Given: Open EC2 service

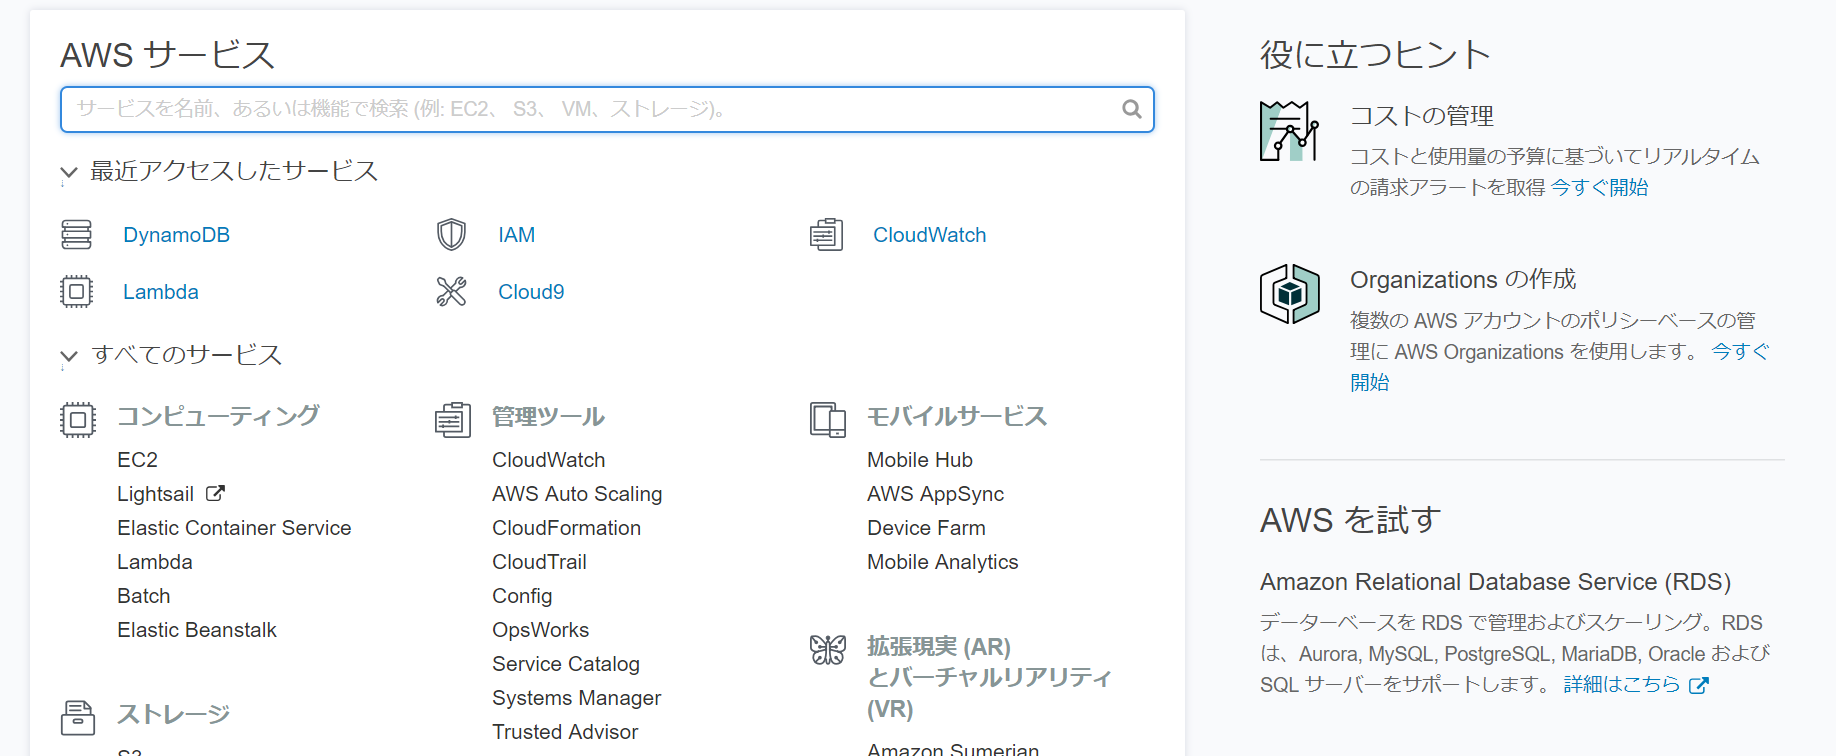Looking at the screenshot, I should coord(137,460).
